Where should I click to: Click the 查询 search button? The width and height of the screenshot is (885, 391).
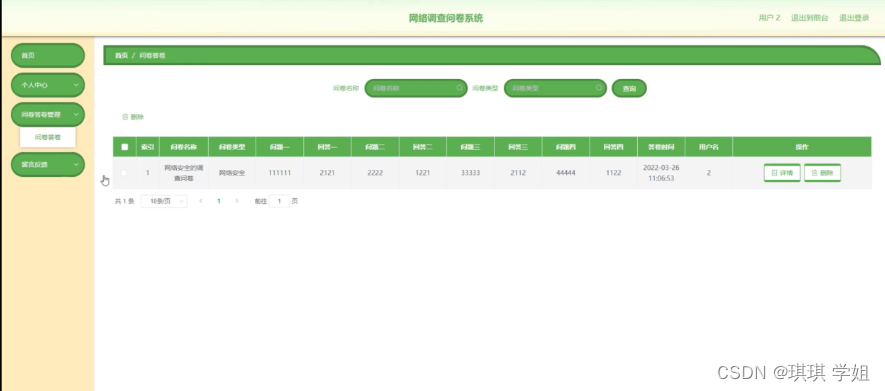629,89
